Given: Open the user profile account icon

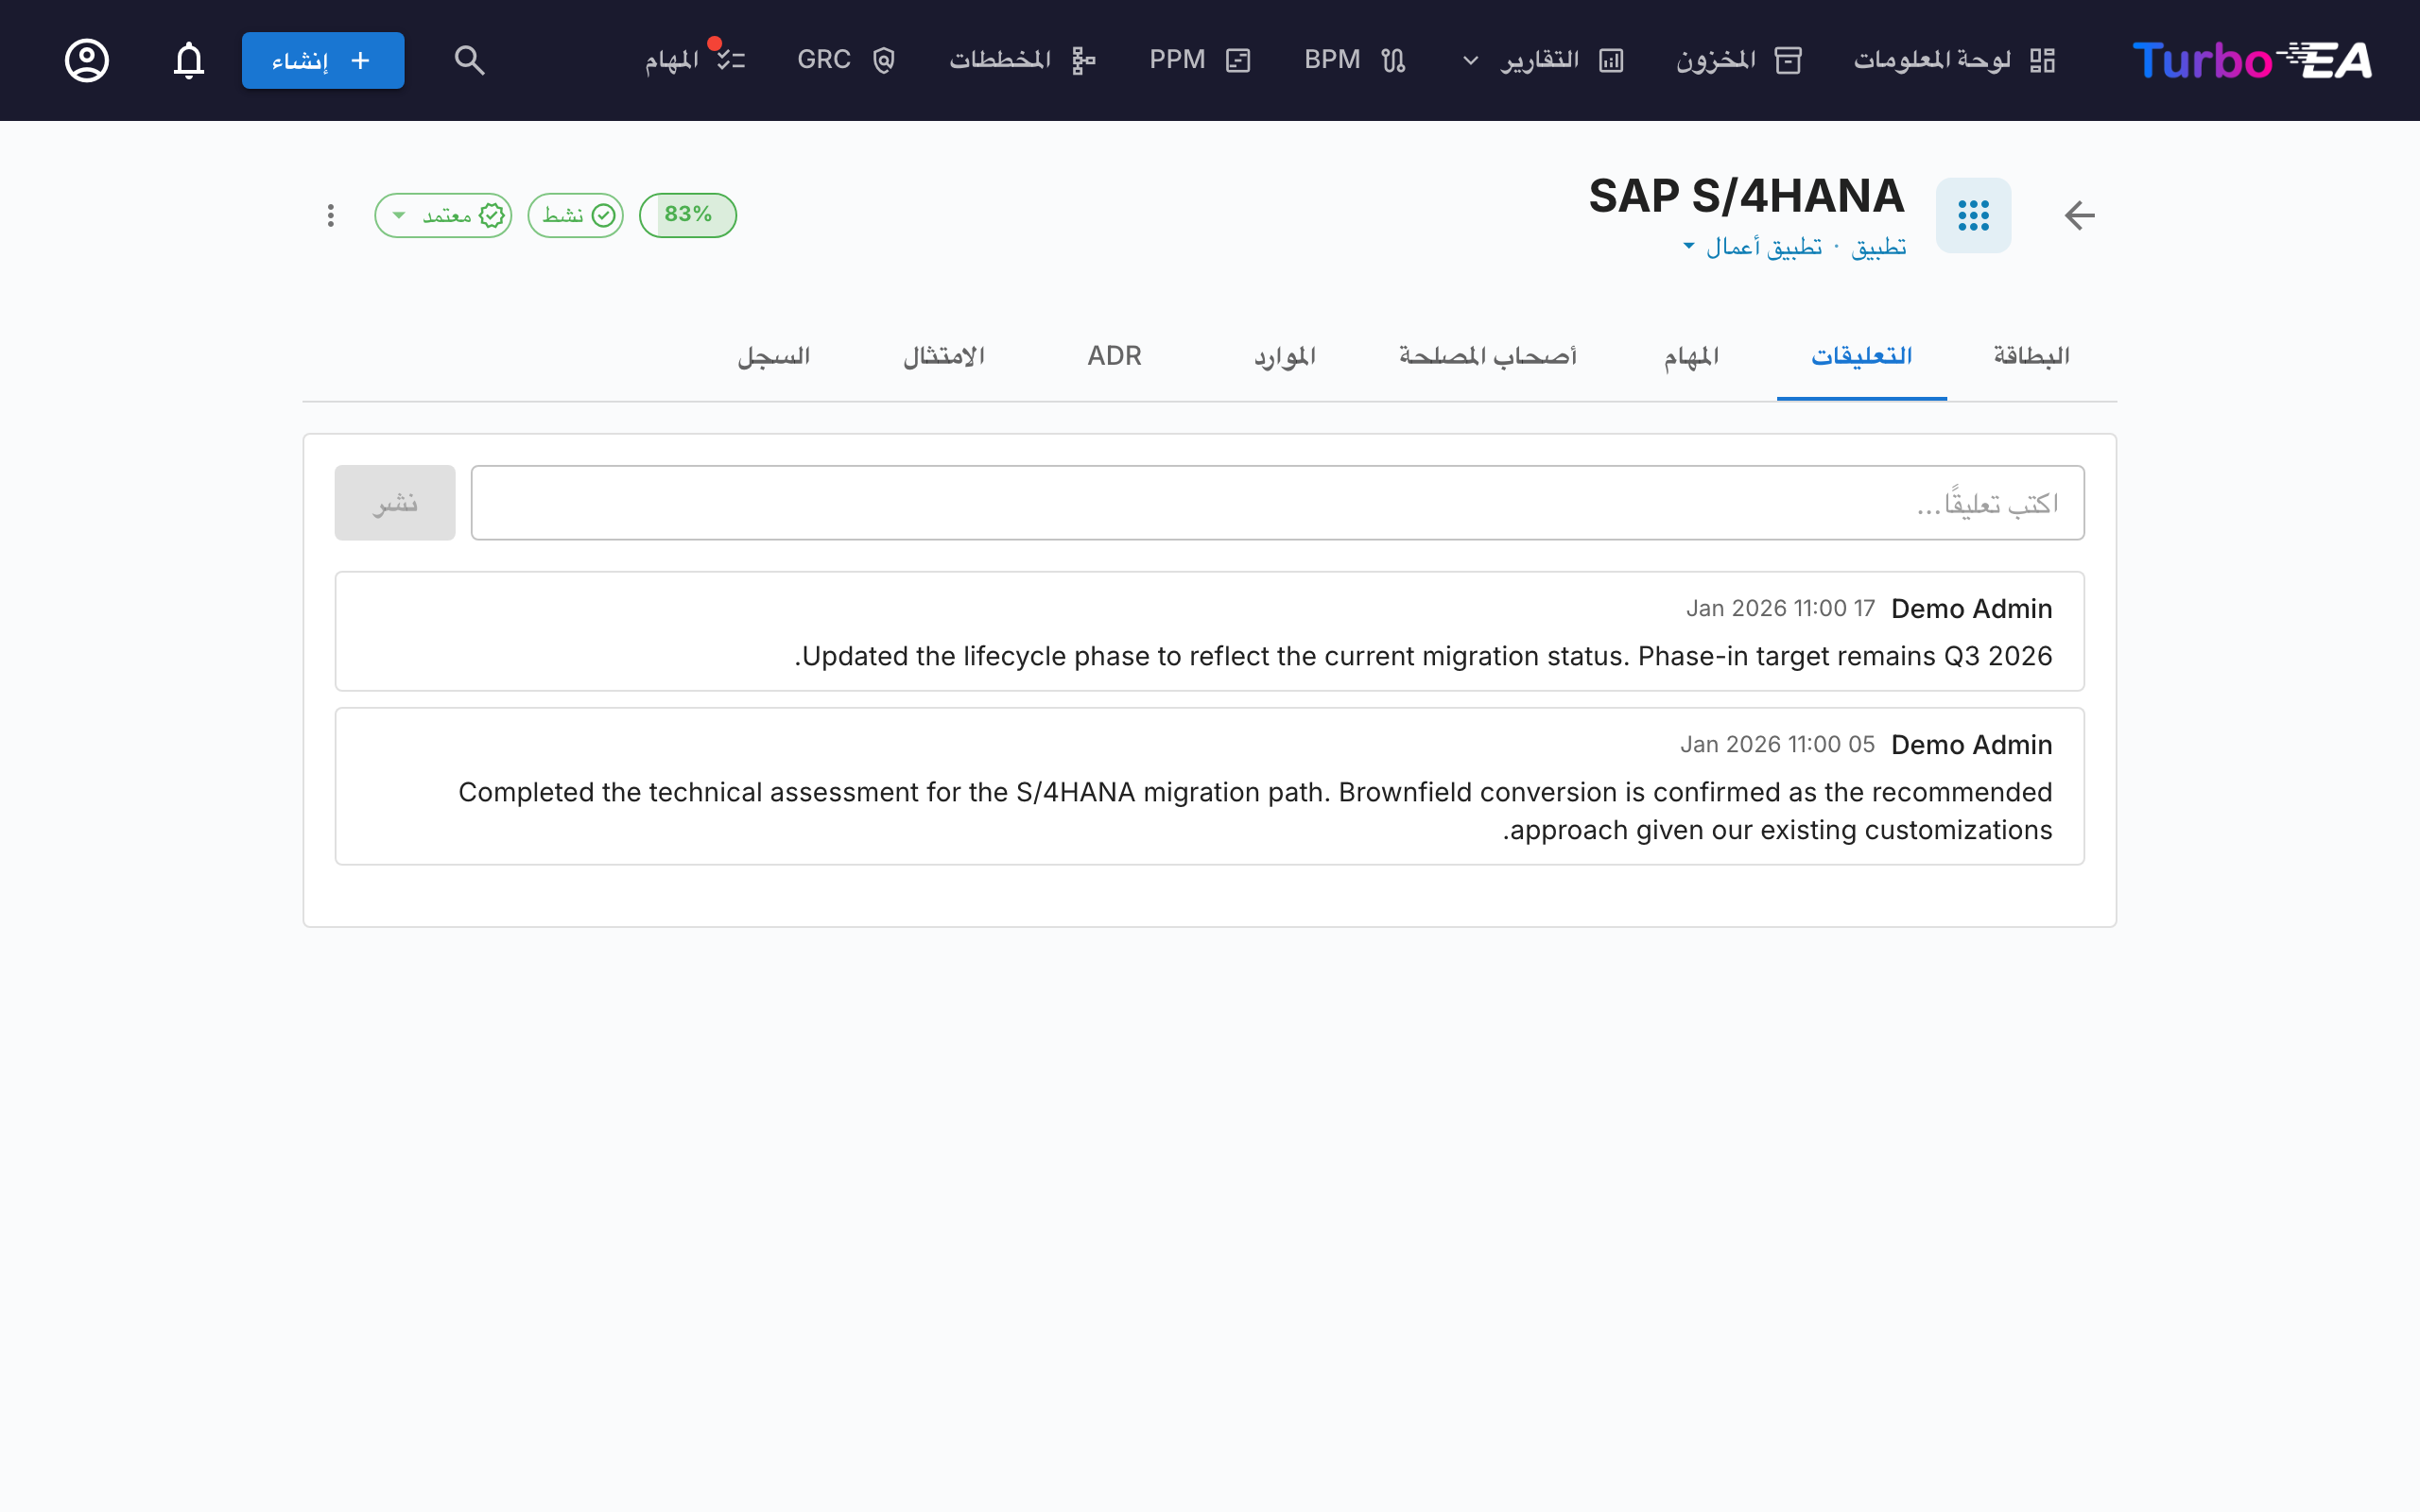Looking at the screenshot, I should (x=87, y=60).
